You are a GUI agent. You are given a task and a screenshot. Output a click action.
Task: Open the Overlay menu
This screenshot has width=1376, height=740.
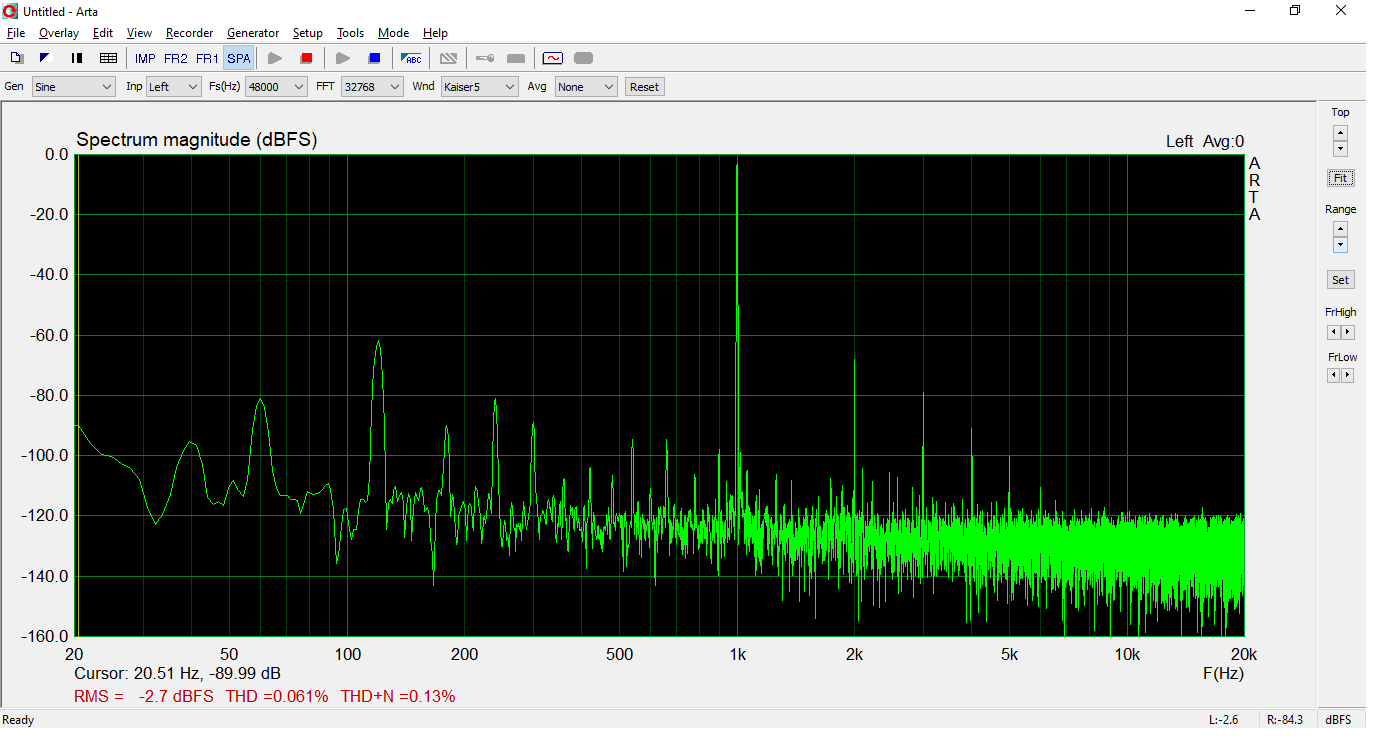pos(59,33)
